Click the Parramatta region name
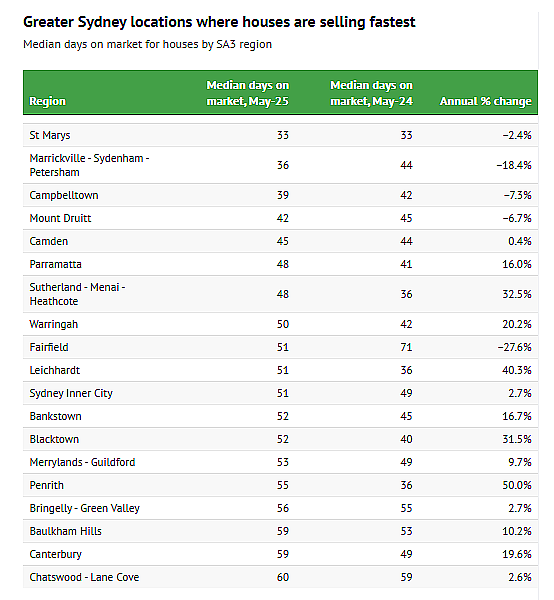This screenshot has width=554, height=600. click(55, 264)
